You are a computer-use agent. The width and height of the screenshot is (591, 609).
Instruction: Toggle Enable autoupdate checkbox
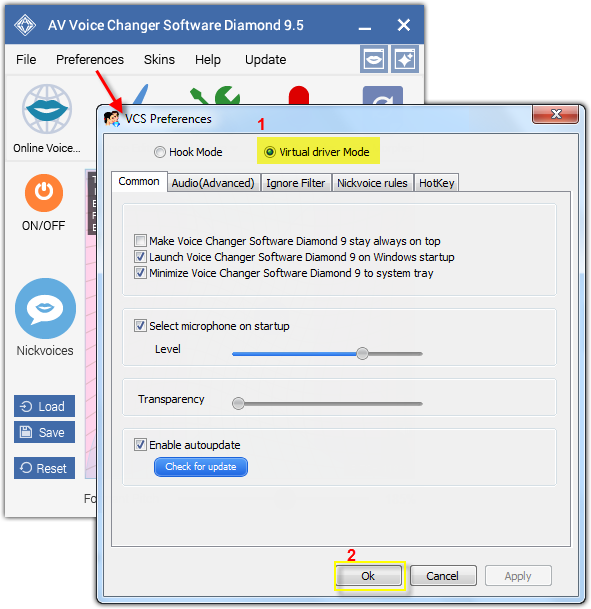140,444
